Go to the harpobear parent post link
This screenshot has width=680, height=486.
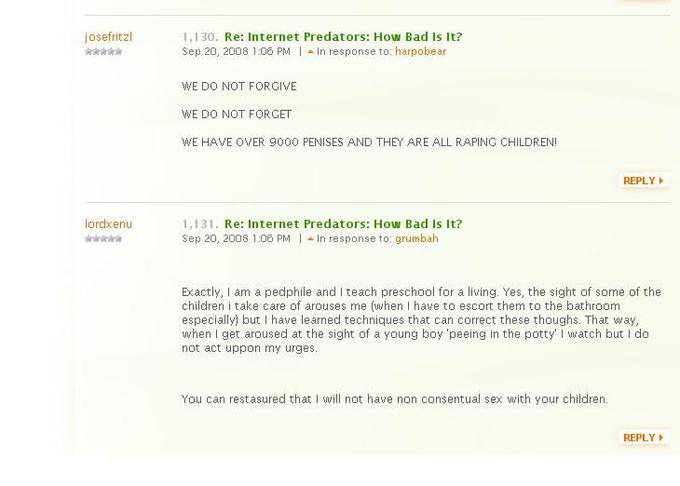pyautogui.click(x=420, y=52)
